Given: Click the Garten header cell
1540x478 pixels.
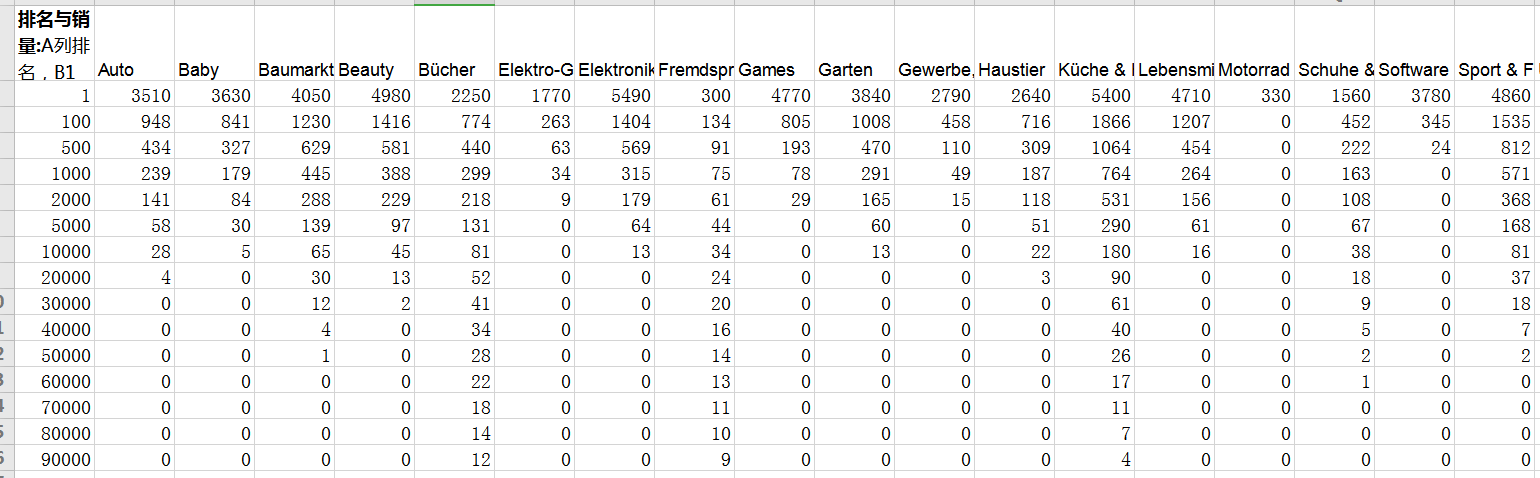Looking at the screenshot, I should [854, 44].
